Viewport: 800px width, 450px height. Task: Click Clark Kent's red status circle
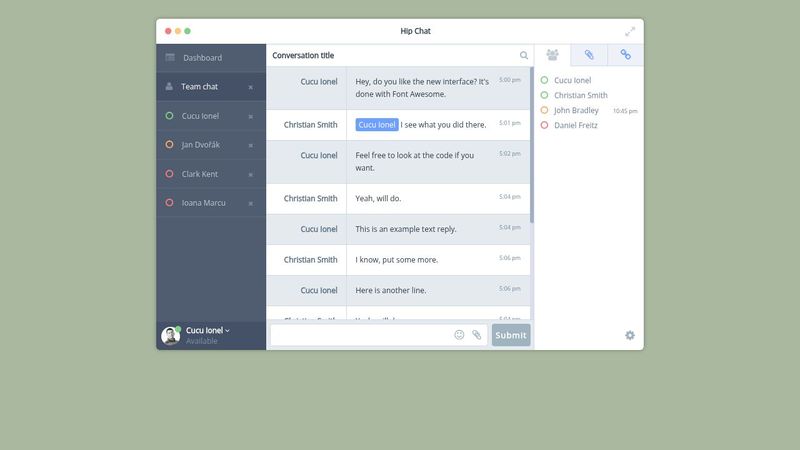pos(169,173)
